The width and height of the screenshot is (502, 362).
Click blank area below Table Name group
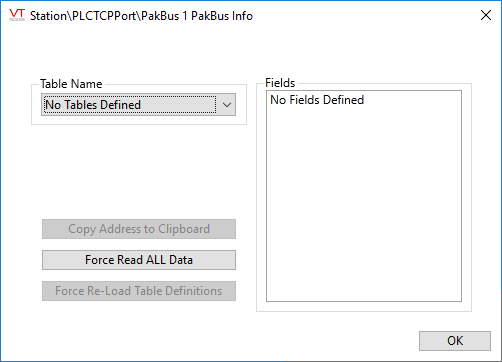pos(139,170)
